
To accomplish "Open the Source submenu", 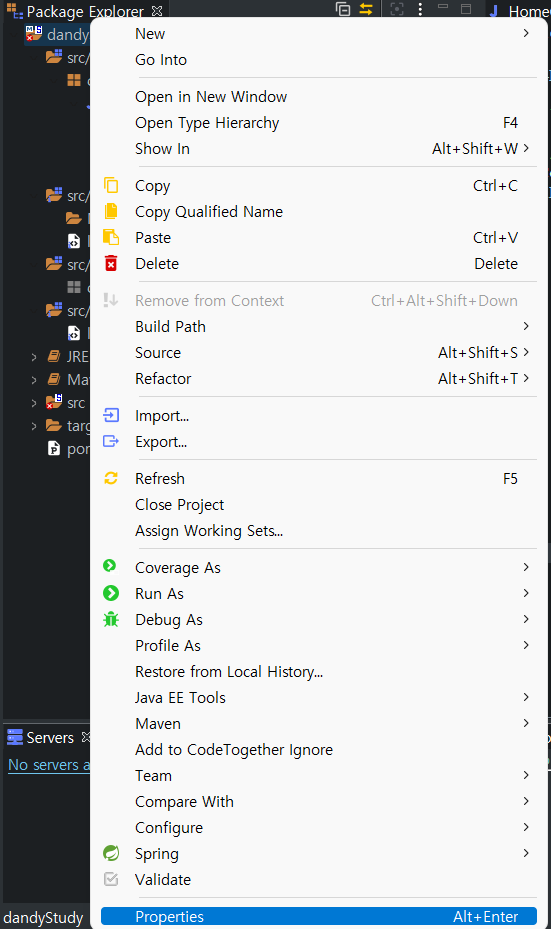I will pos(319,353).
